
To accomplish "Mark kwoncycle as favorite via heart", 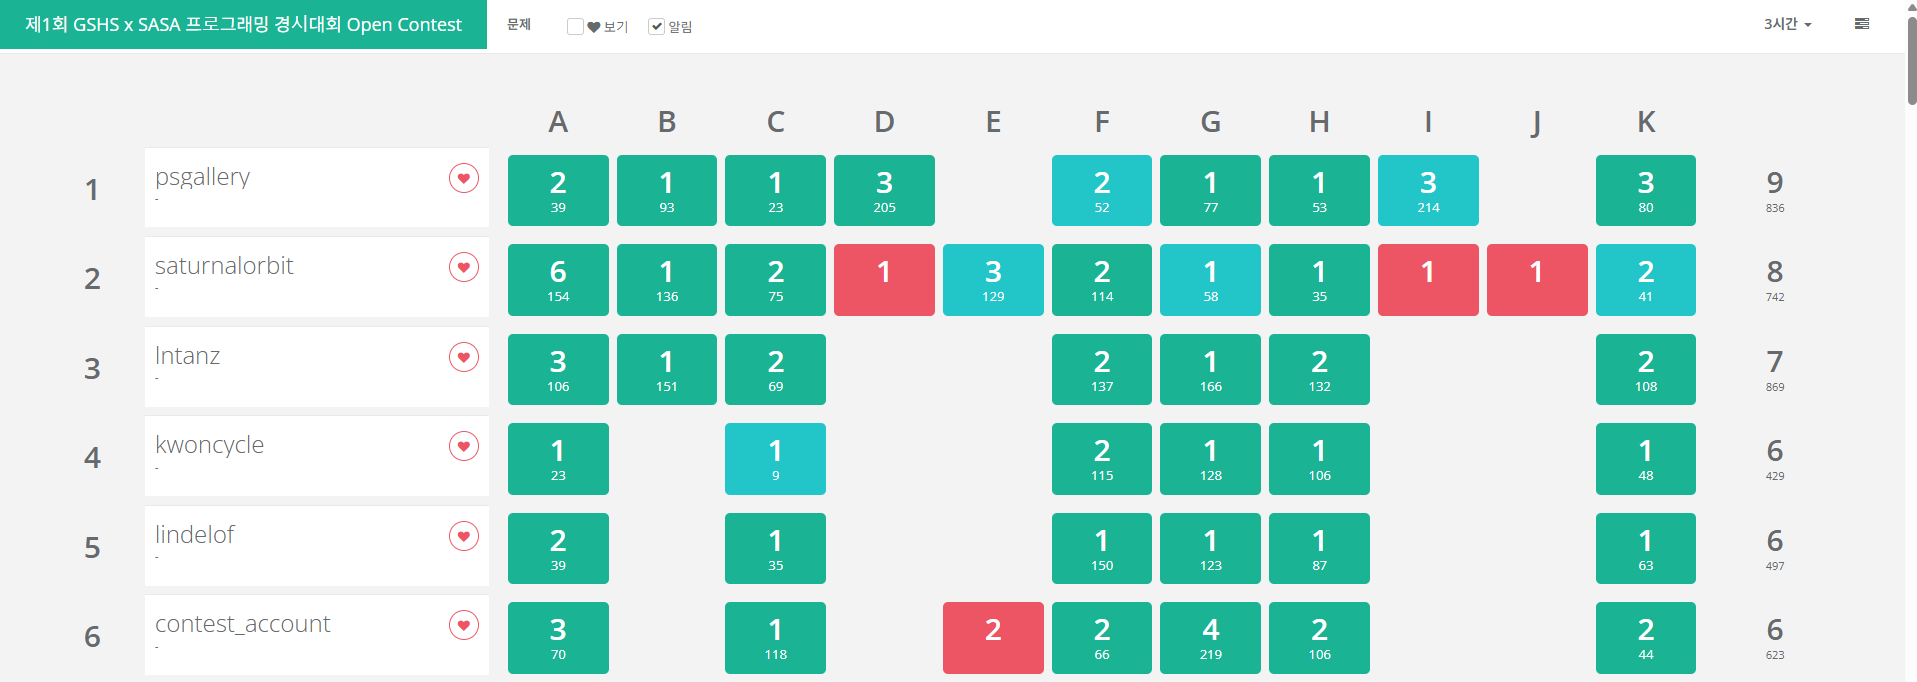I will pos(463,446).
